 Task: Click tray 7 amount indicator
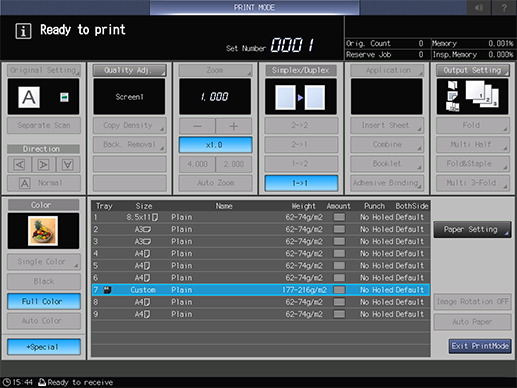339,290
